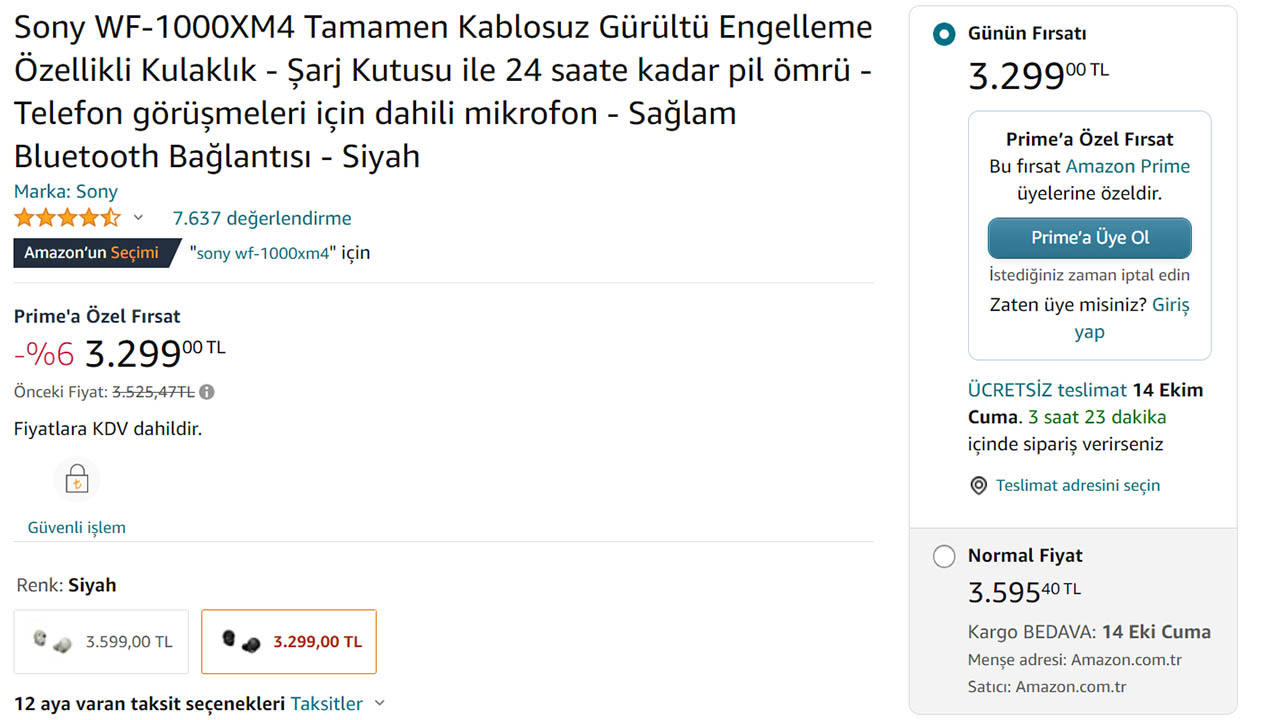Open the Marka: Sony brand link
The width and height of the screenshot is (1280, 720).
(x=66, y=192)
